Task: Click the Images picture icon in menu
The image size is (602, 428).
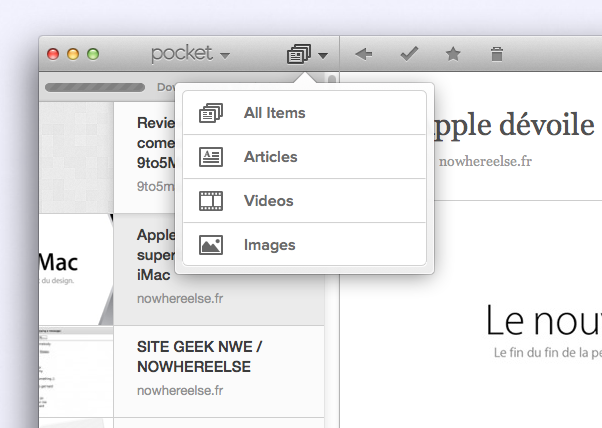Action: pyautogui.click(x=211, y=245)
